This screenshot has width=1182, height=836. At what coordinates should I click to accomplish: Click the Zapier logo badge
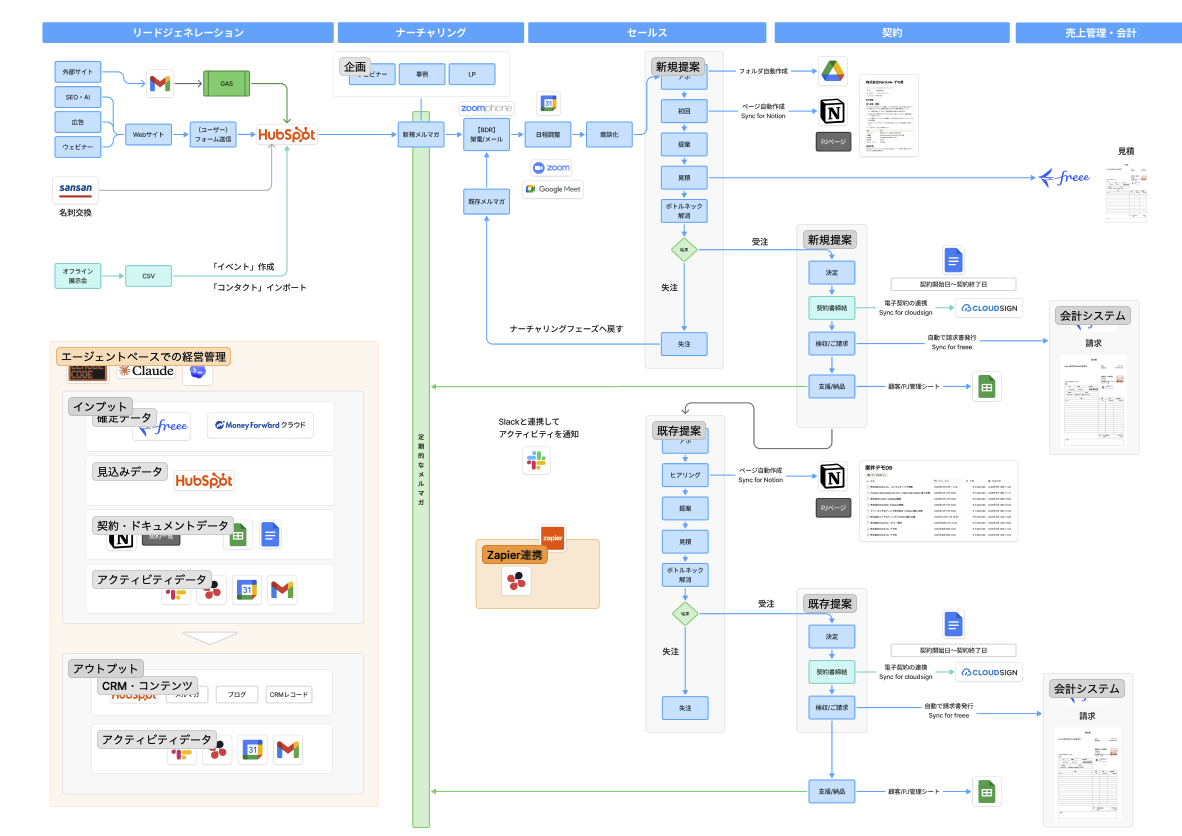(x=553, y=537)
